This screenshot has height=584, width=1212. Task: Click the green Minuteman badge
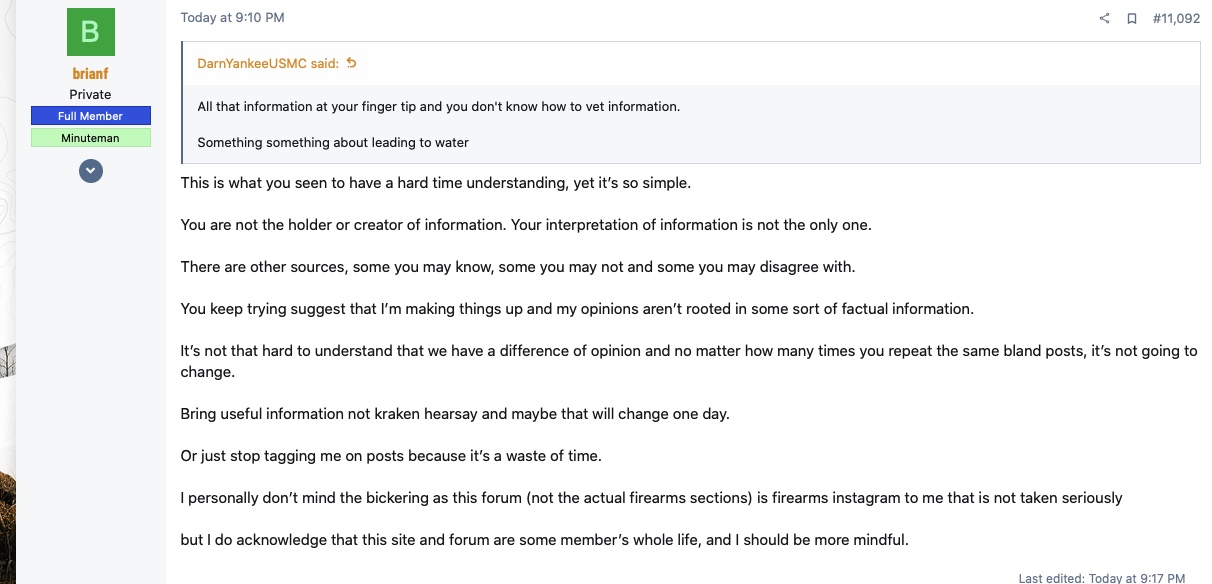tap(91, 138)
